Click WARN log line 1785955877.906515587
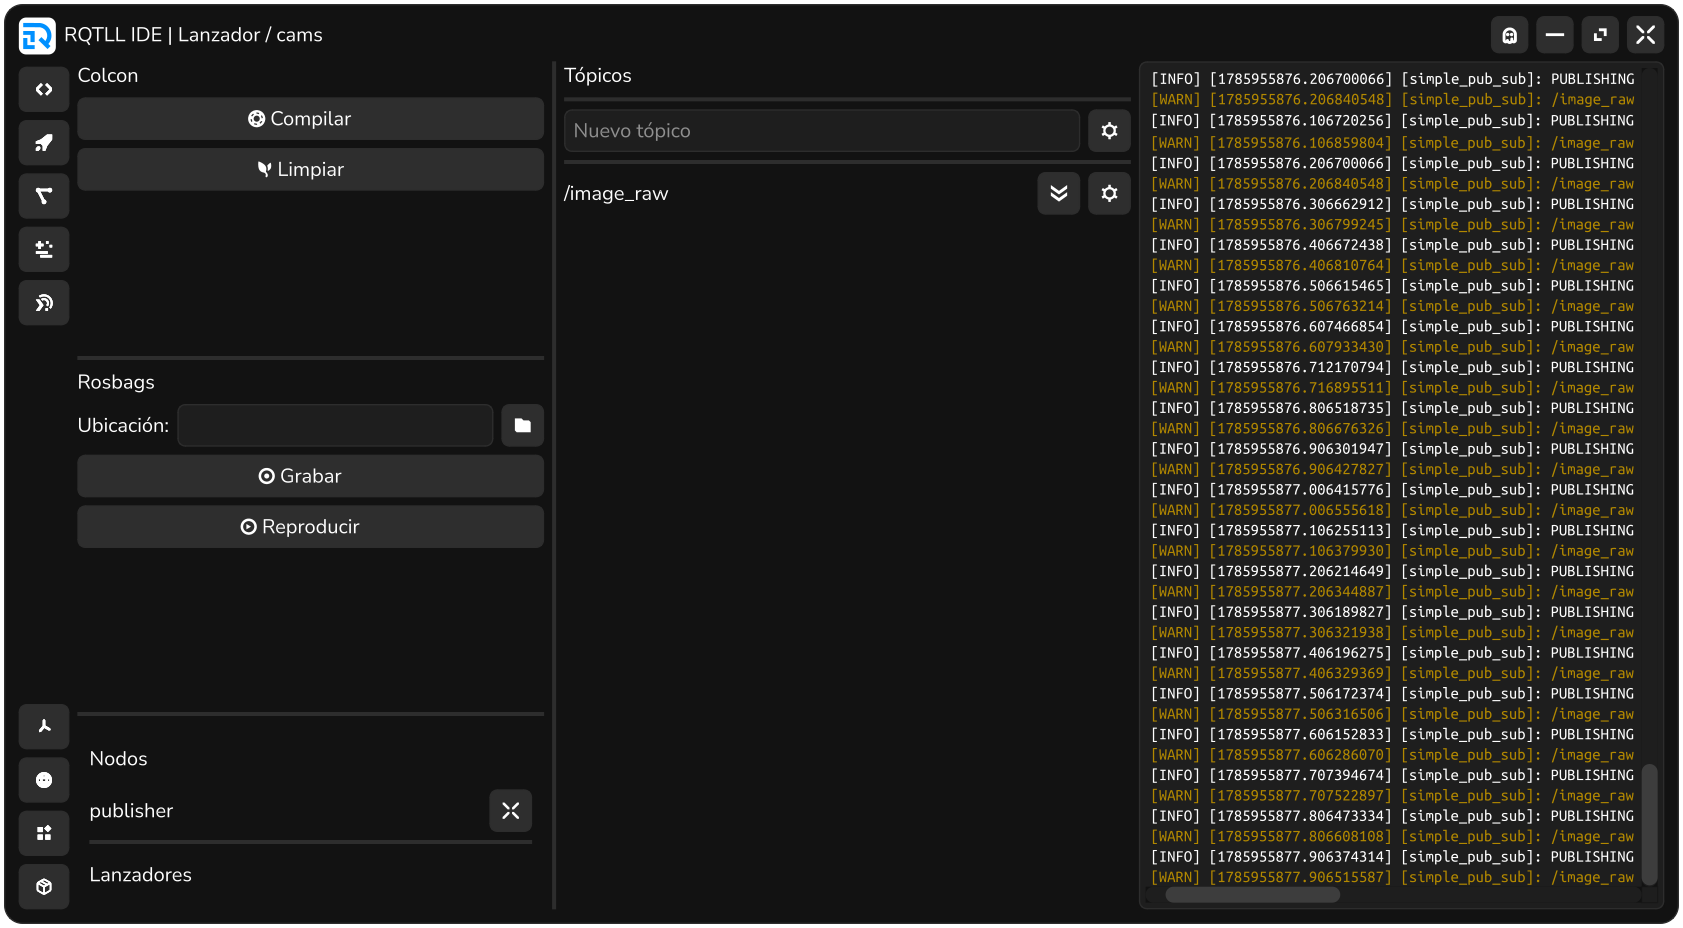Image resolution: width=1683 pixels, height=928 pixels. (x=1393, y=877)
